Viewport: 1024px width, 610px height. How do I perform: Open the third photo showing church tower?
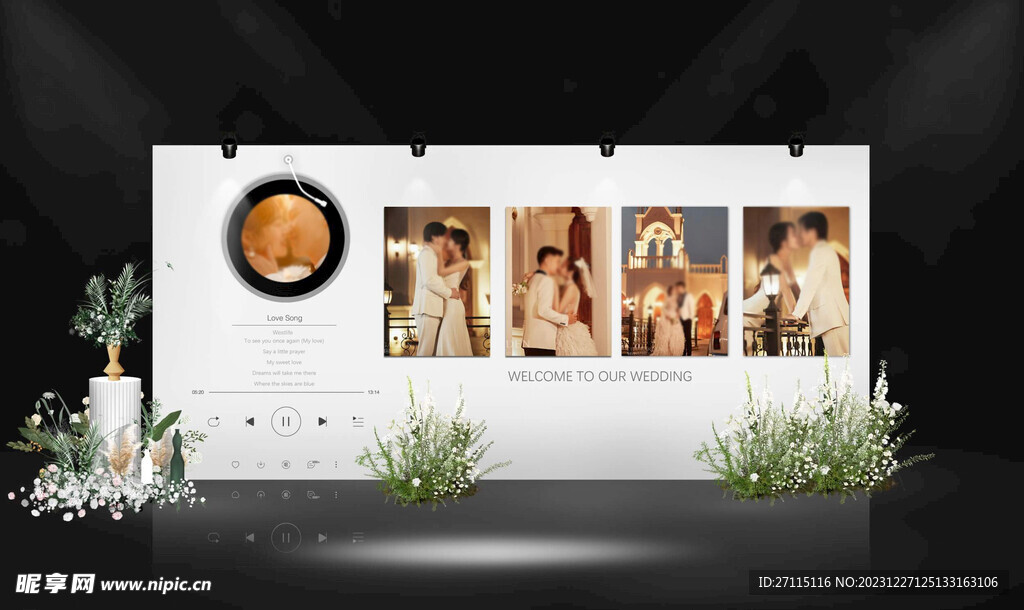(675, 281)
